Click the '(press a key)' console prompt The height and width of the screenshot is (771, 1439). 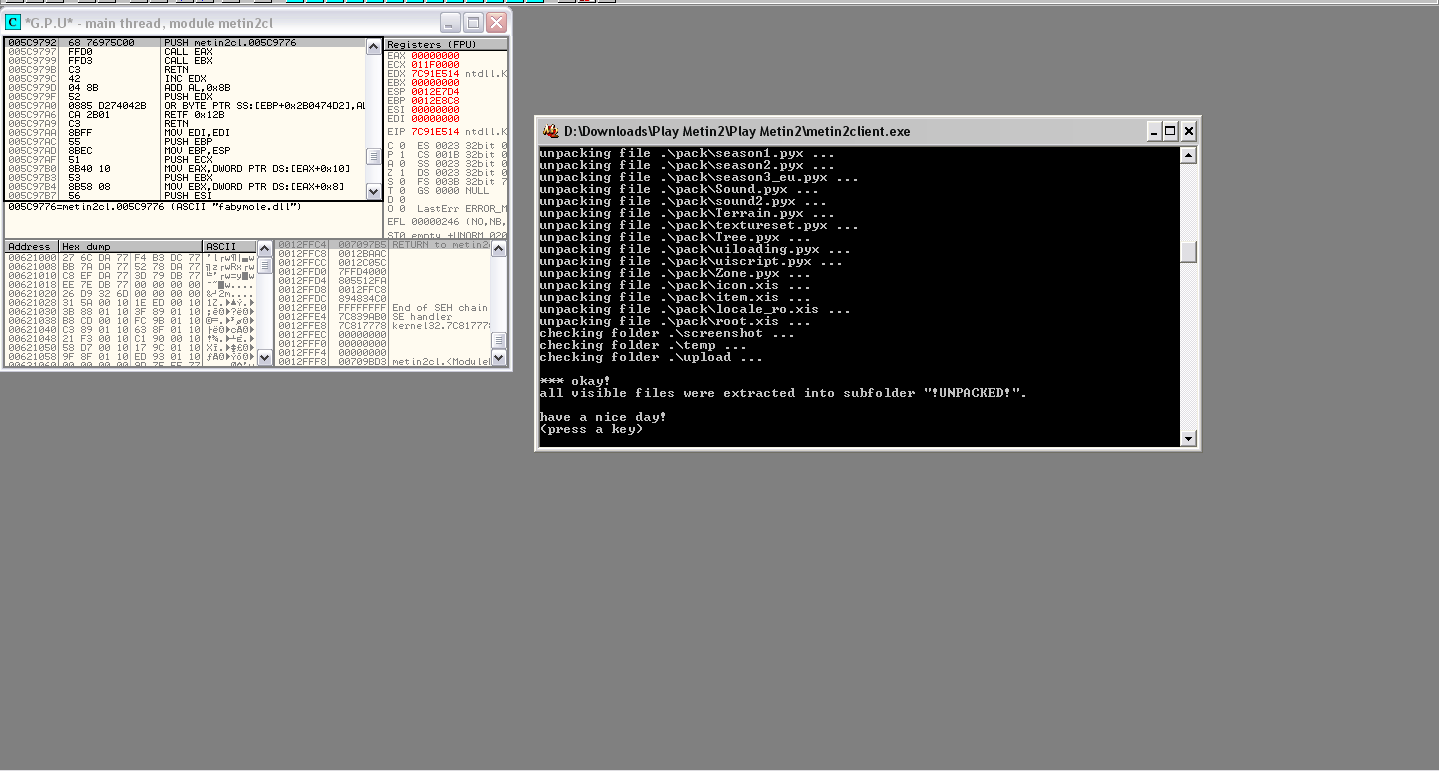[x=591, y=429]
